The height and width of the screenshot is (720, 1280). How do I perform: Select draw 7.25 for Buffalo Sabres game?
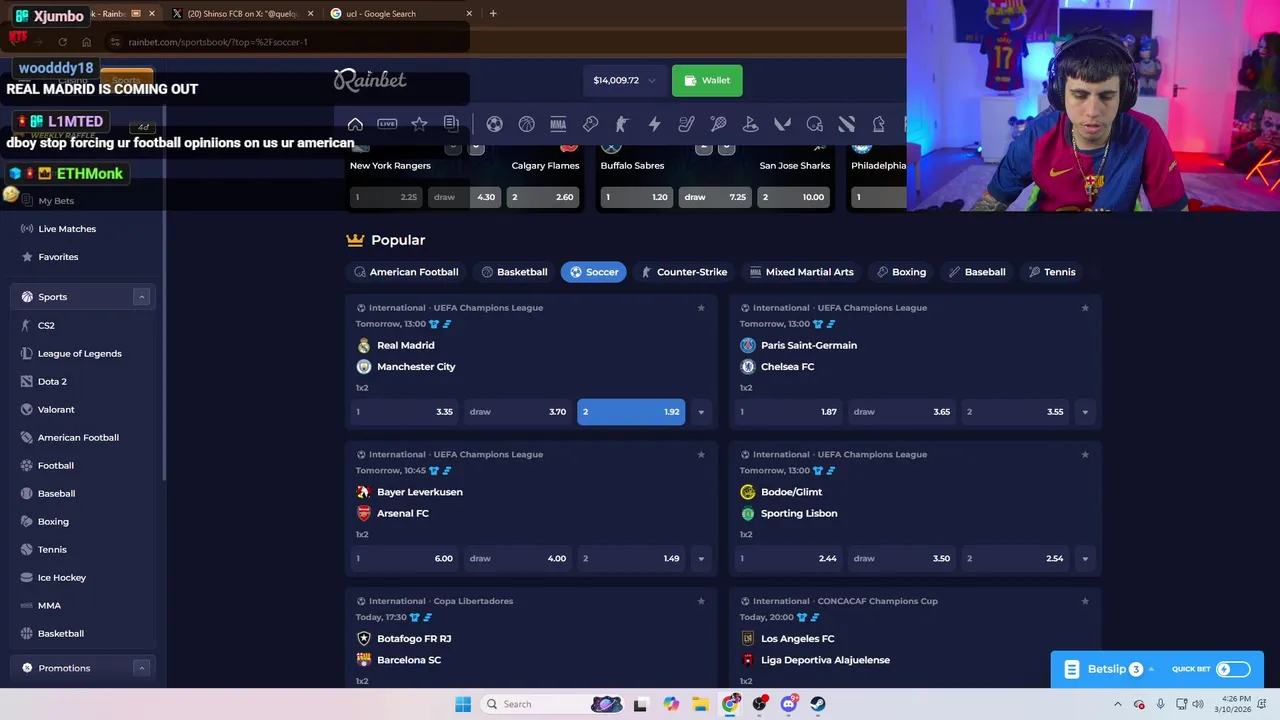[x=715, y=197]
